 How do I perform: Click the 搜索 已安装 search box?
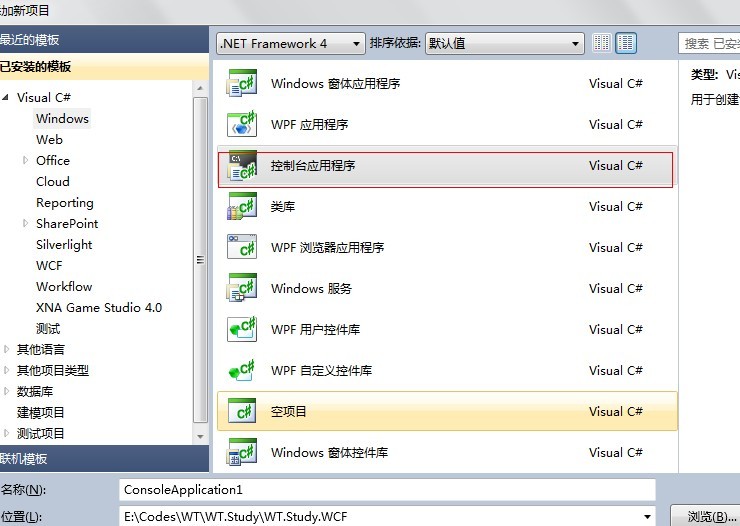coord(709,43)
